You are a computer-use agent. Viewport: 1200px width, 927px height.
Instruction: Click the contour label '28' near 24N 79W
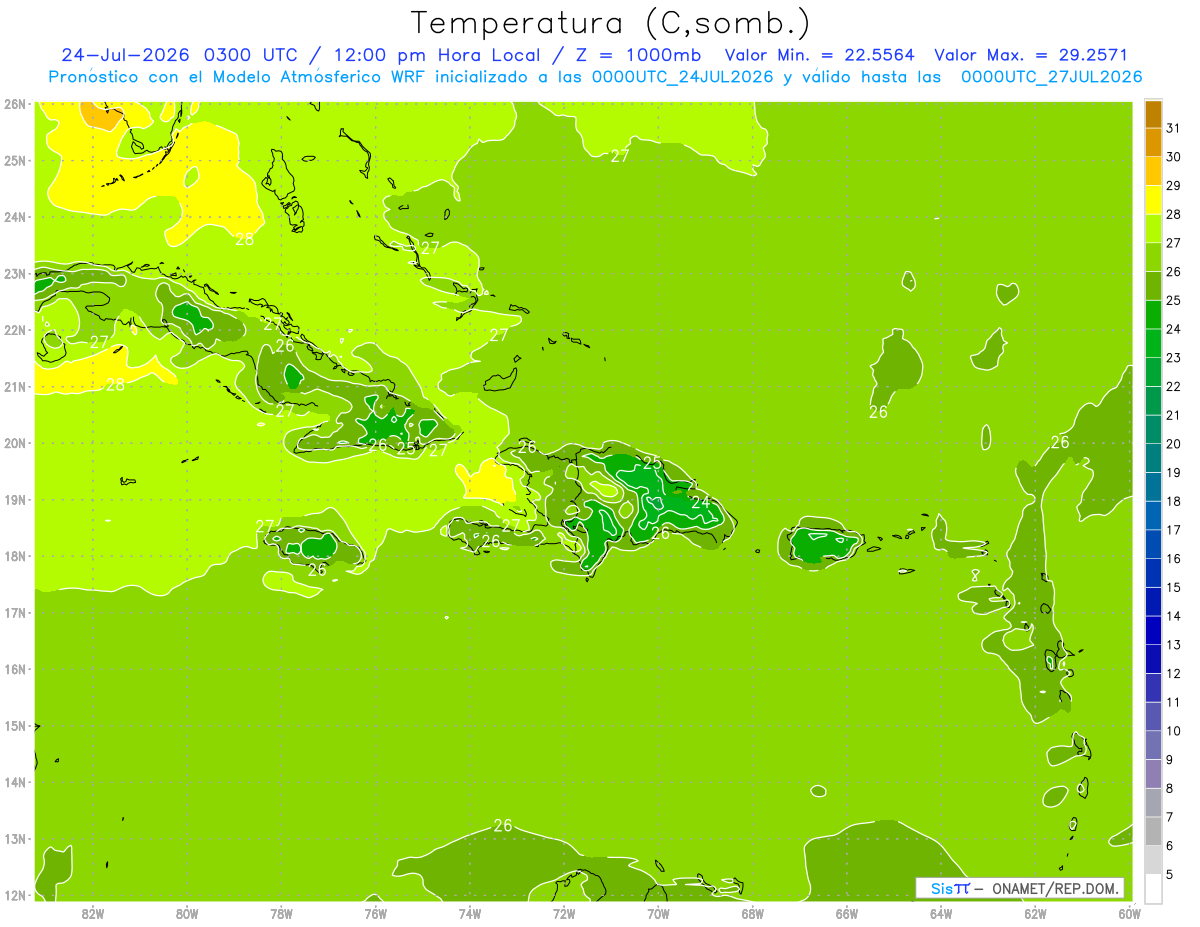click(244, 239)
